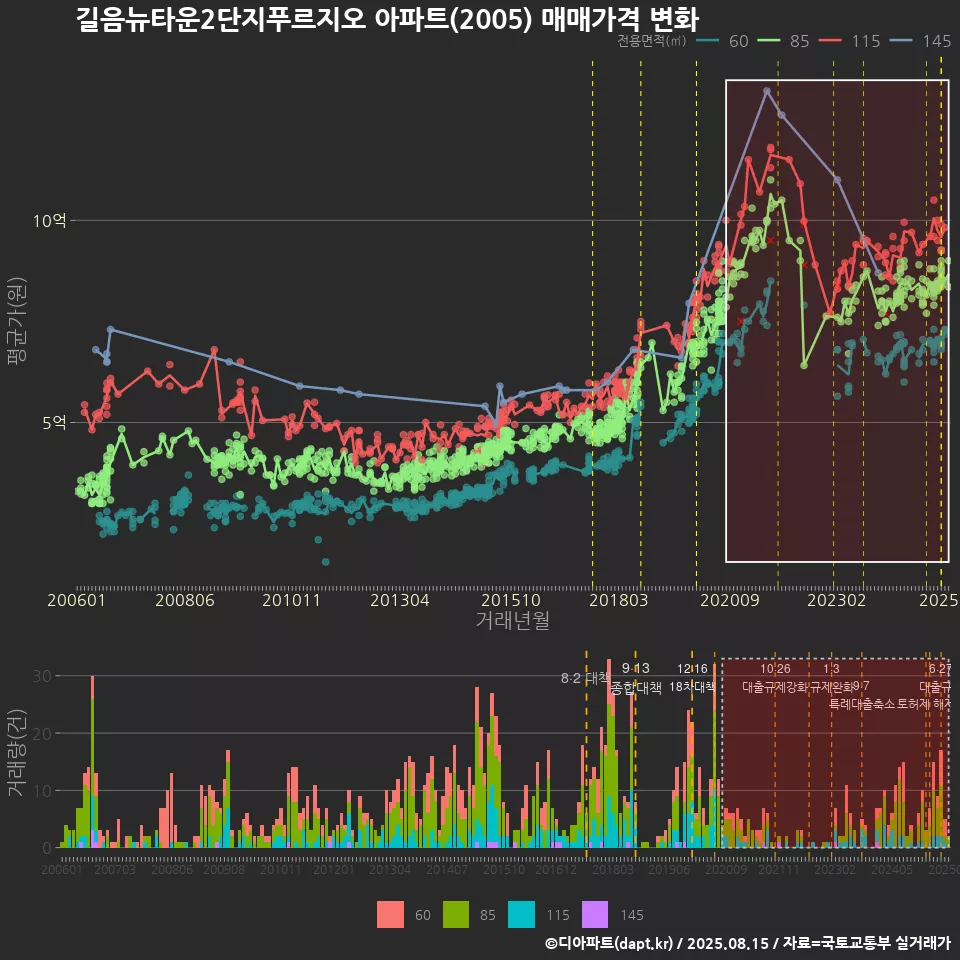Click the '전용면적(㎡)' legend heading
Viewport: 960px width, 960px height.
[x=651, y=41]
